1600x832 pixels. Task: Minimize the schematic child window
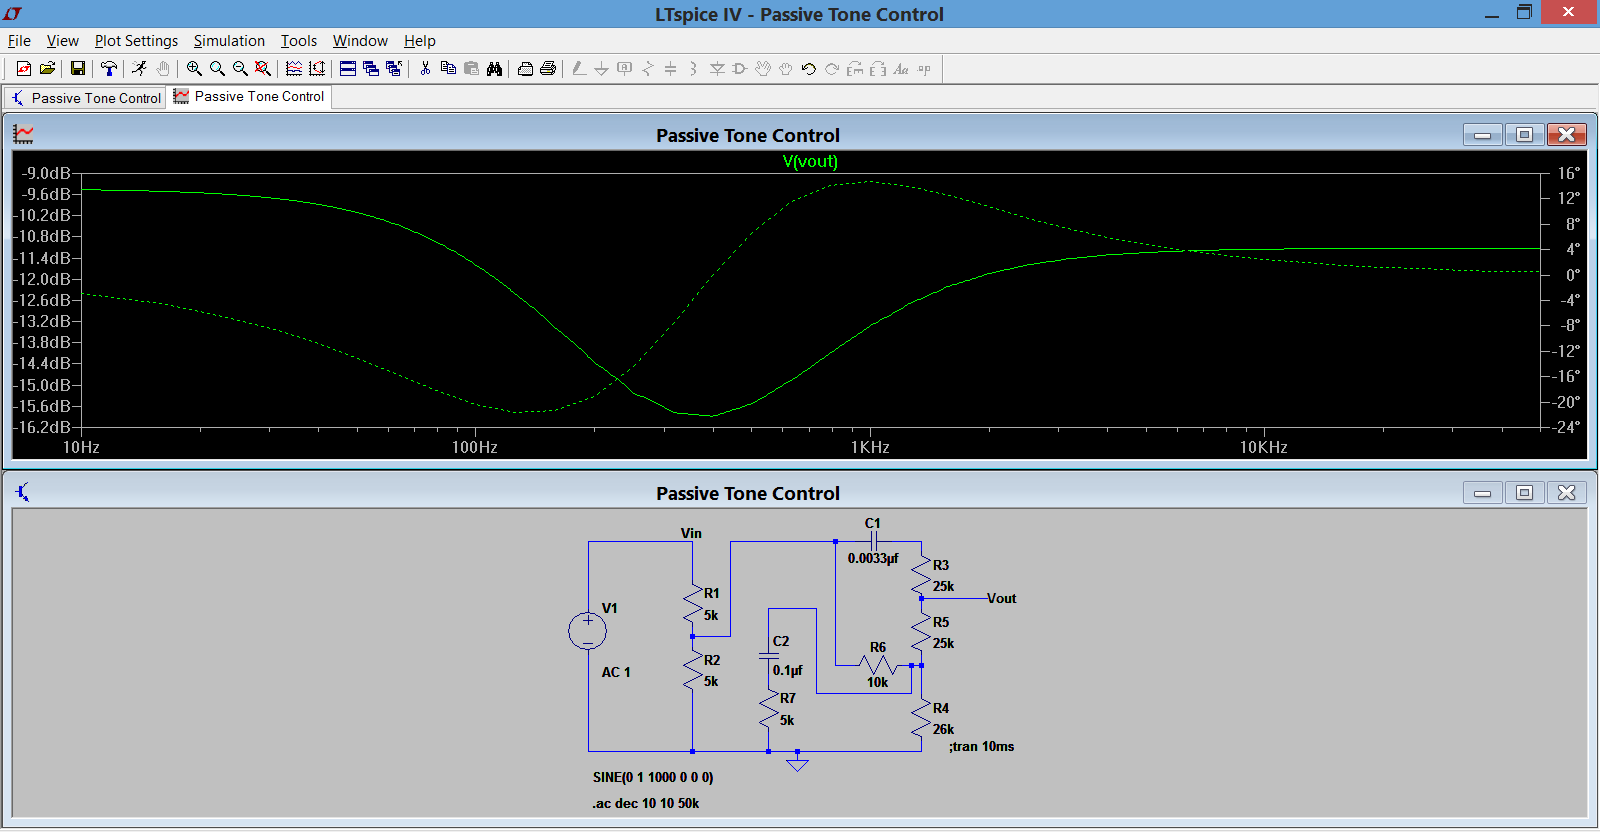[x=1482, y=493]
